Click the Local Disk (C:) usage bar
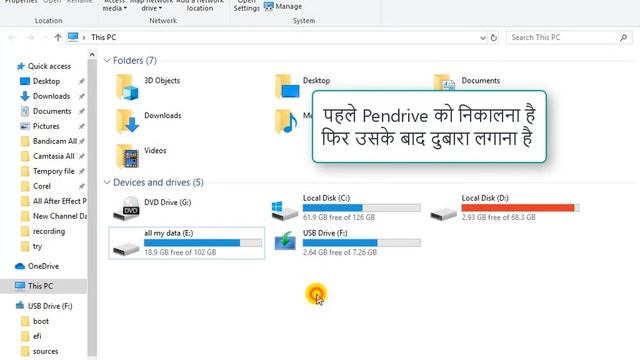This screenshot has height=360, width=640. point(362,208)
